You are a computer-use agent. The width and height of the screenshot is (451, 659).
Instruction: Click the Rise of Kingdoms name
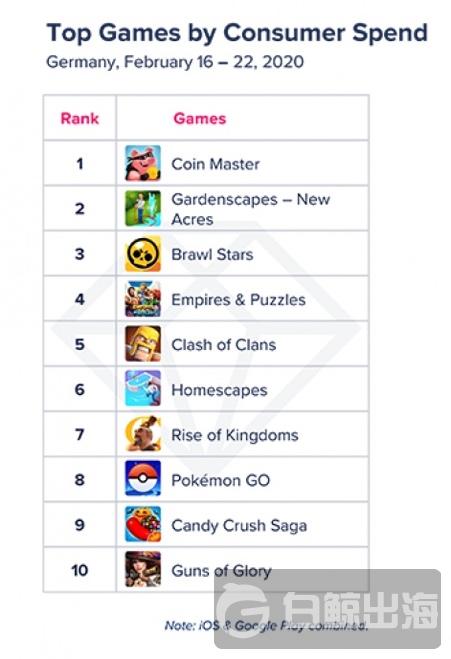click(x=235, y=435)
